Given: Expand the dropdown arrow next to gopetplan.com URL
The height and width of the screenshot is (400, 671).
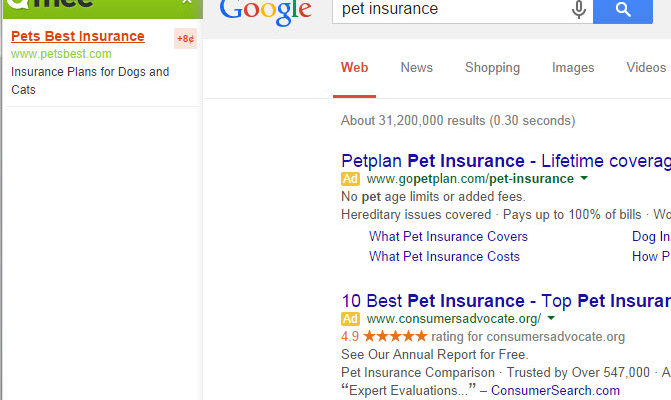Looking at the screenshot, I should (x=584, y=178).
